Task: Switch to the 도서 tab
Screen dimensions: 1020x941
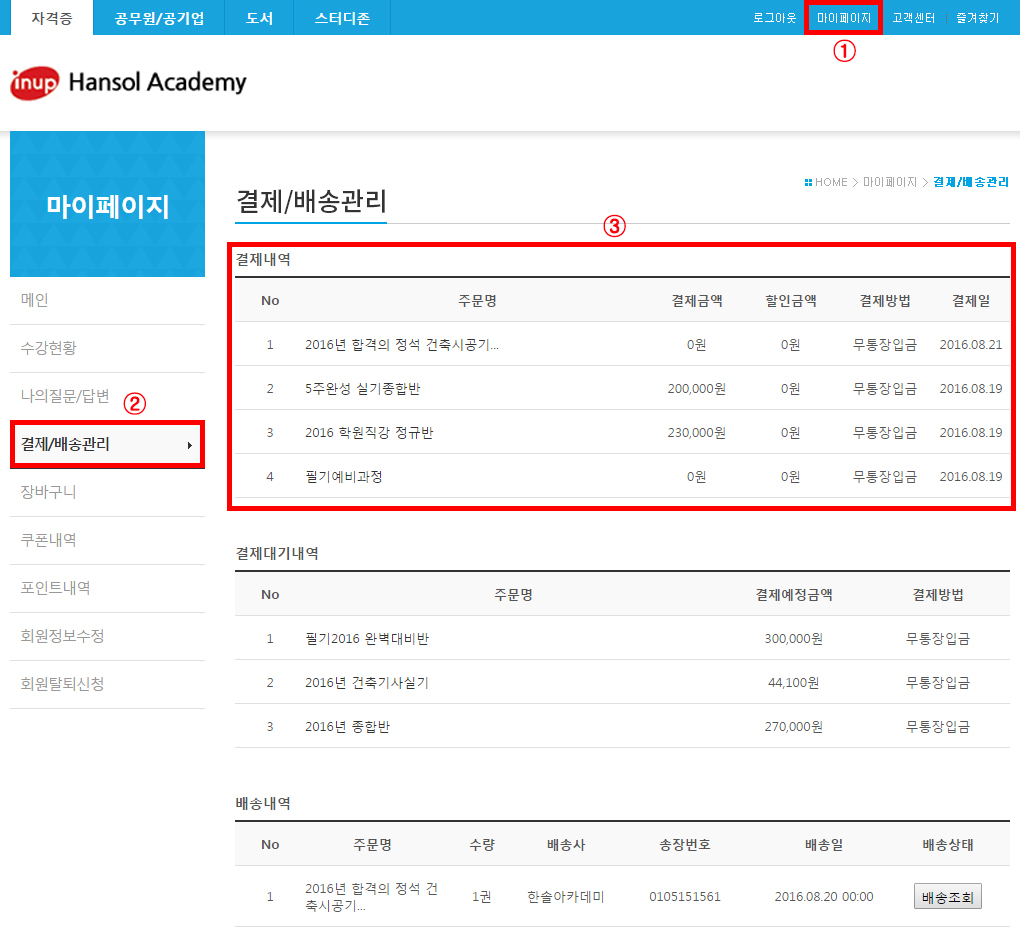Action: point(259,18)
